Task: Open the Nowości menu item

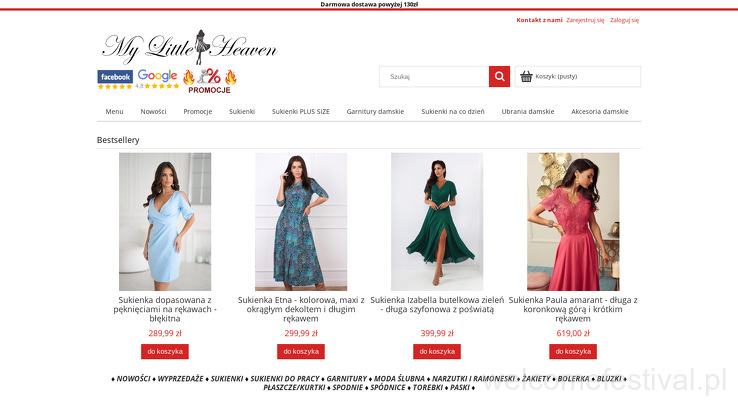Action: pos(153,112)
